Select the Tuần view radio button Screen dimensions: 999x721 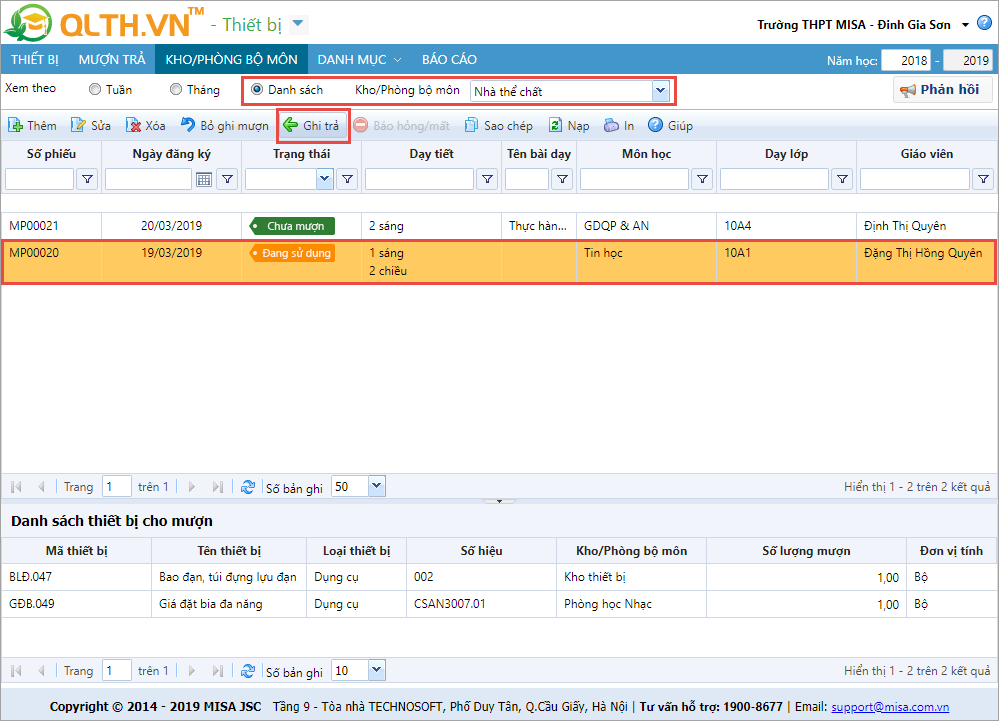[95, 89]
